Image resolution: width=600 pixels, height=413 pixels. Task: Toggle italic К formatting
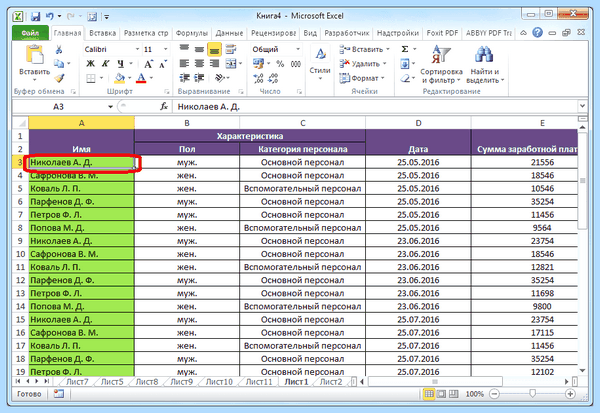pyautogui.click(x=105, y=64)
